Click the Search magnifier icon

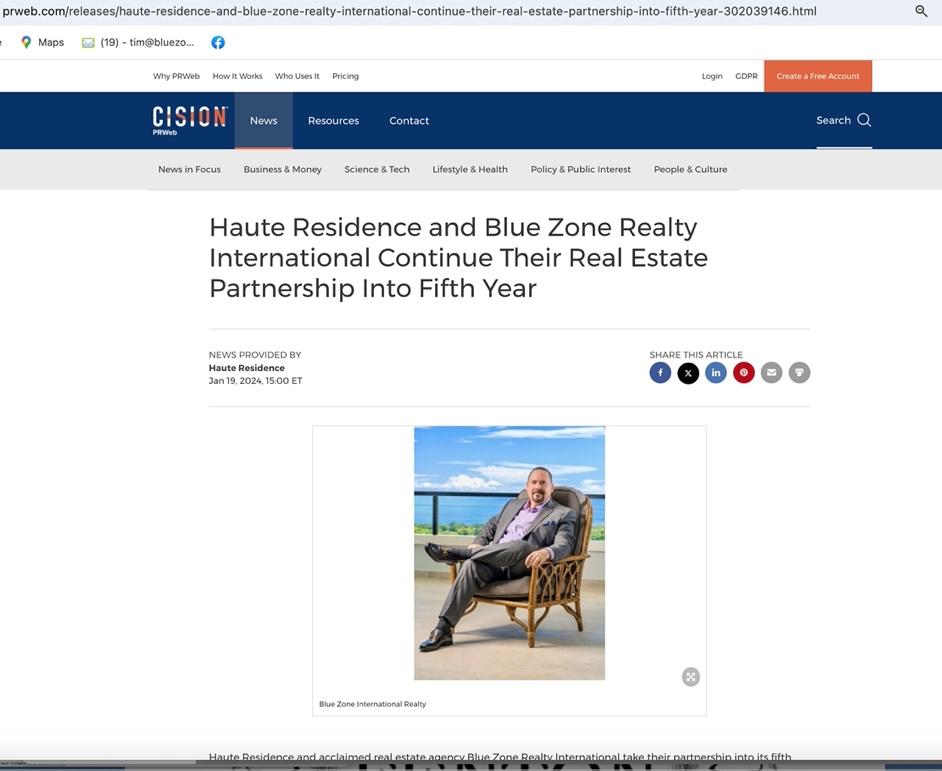click(x=864, y=120)
